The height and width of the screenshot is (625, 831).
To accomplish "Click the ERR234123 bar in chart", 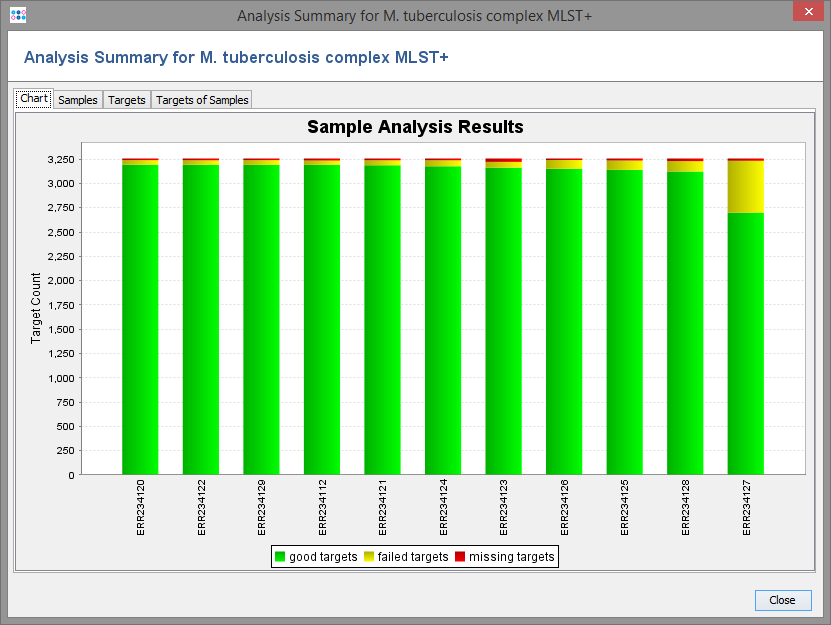I will [x=503, y=320].
